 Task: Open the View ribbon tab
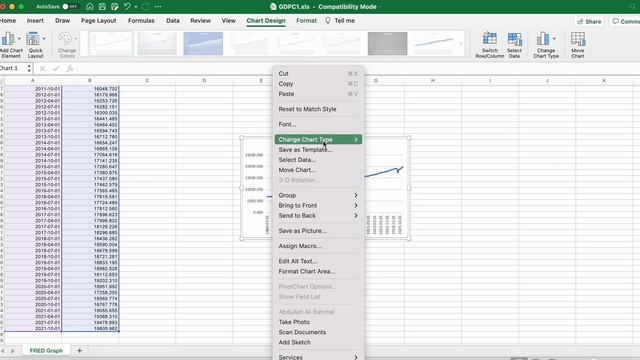point(228,20)
